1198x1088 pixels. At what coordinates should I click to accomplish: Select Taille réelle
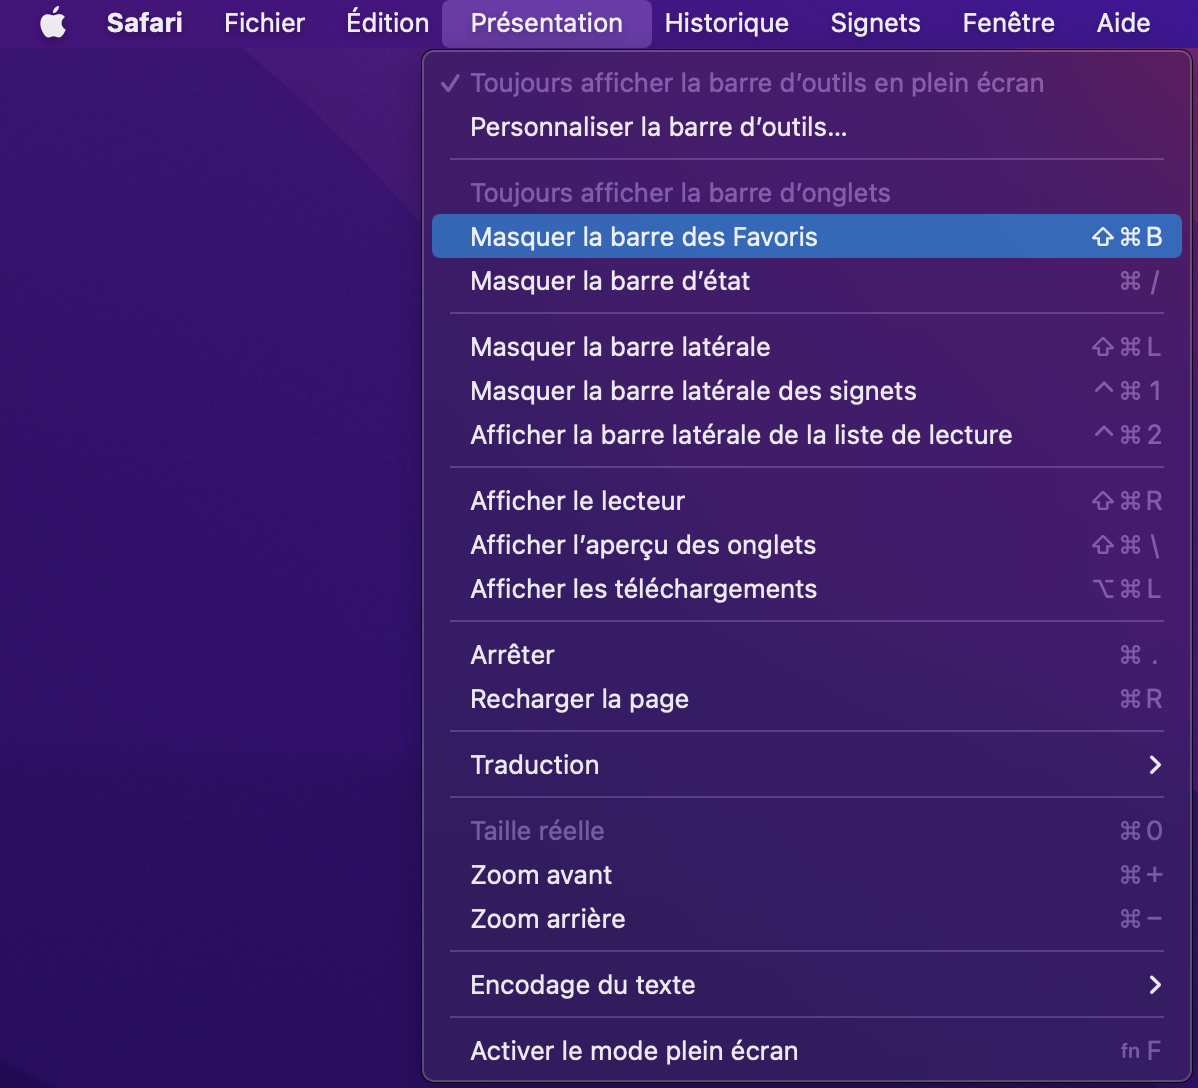tap(807, 831)
